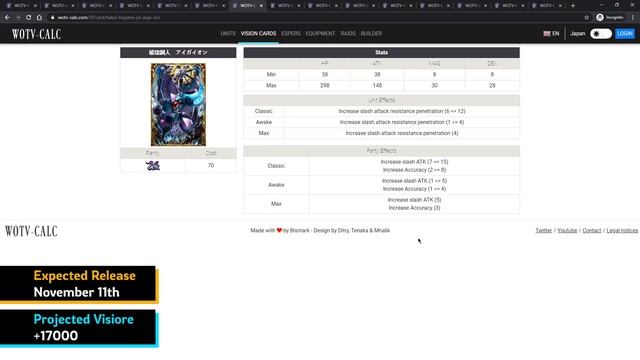Go back to the previous page
Image resolution: width=640 pixels, height=360 pixels.
(x=7, y=18)
